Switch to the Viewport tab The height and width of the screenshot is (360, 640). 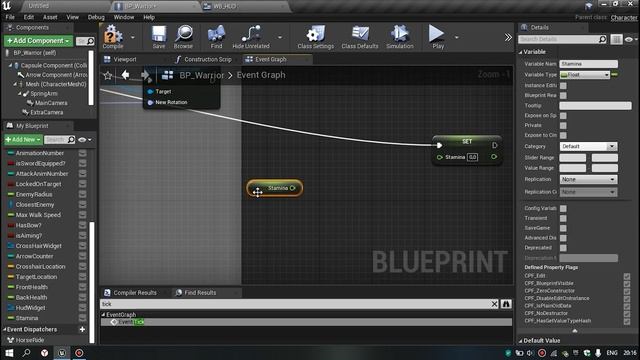(x=125, y=59)
